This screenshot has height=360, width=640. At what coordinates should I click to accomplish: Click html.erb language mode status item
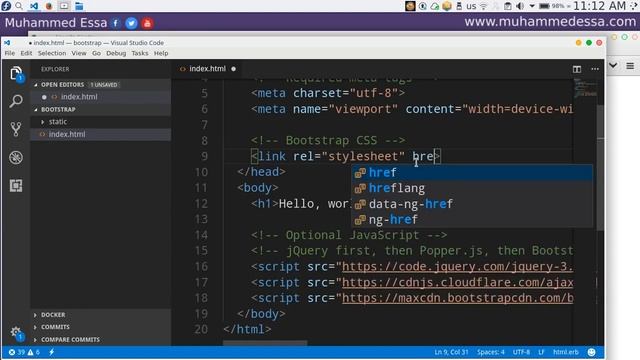coord(566,352)
